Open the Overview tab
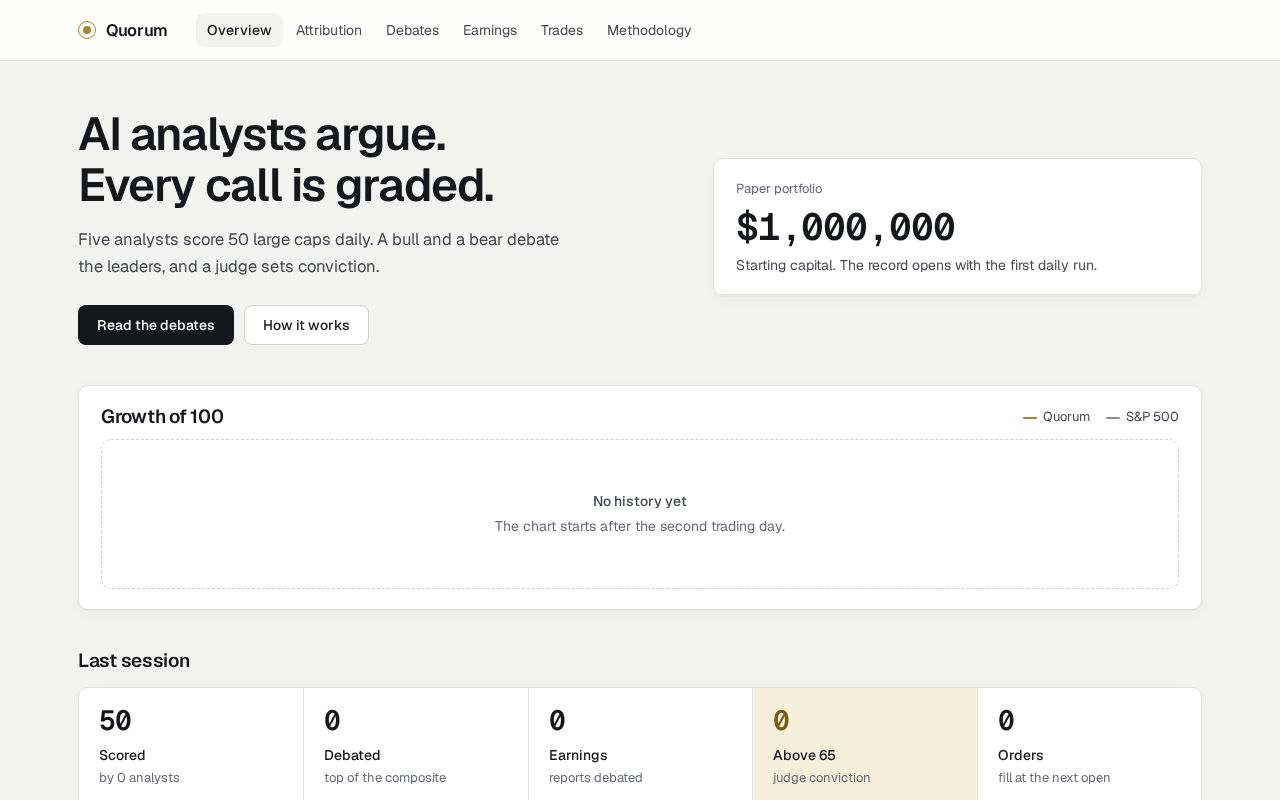The height and width of the screenshot is (800, 1280). [x=239, y=30]
